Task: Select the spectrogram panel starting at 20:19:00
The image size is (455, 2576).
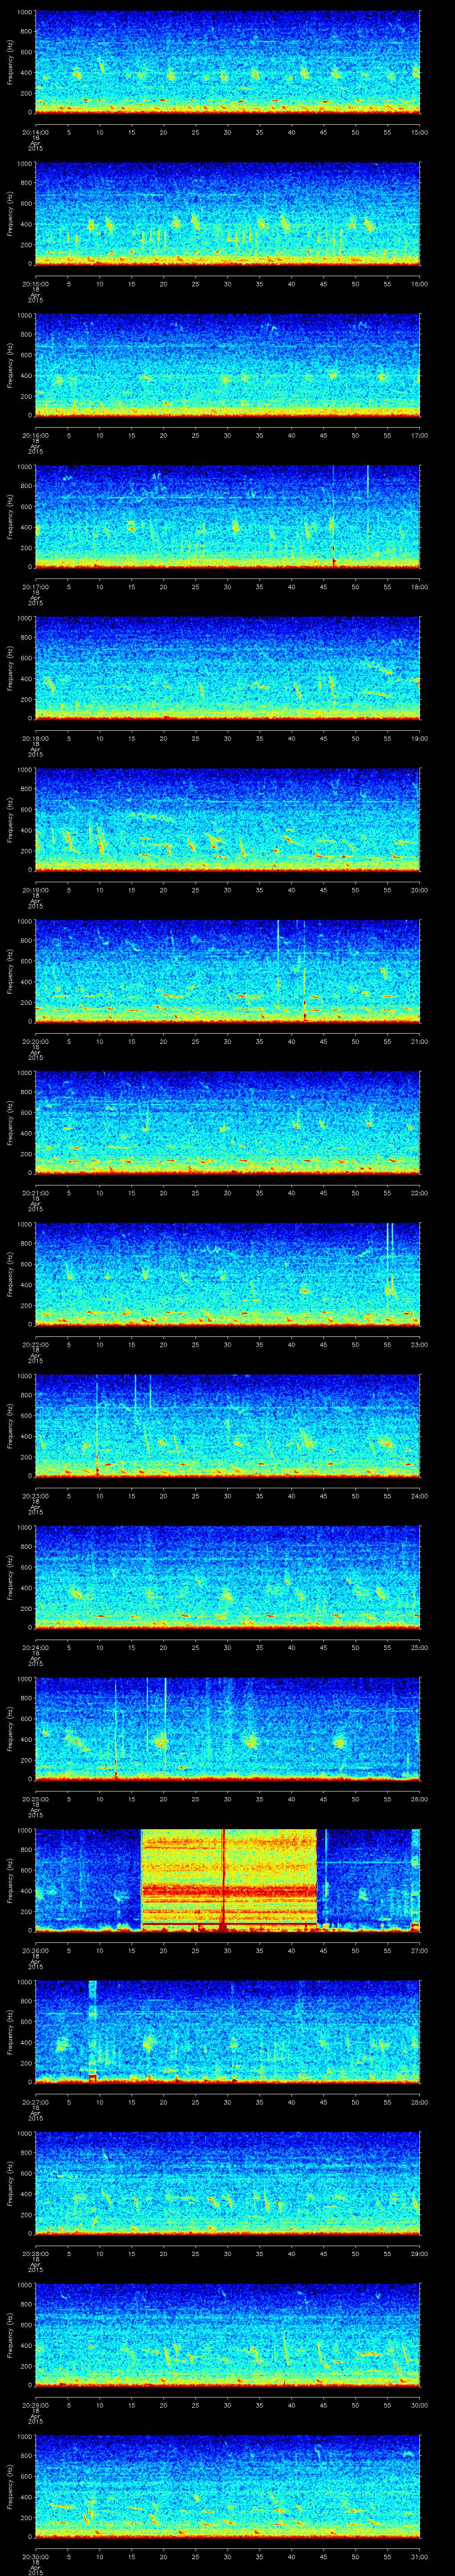Action: (227, 820)
